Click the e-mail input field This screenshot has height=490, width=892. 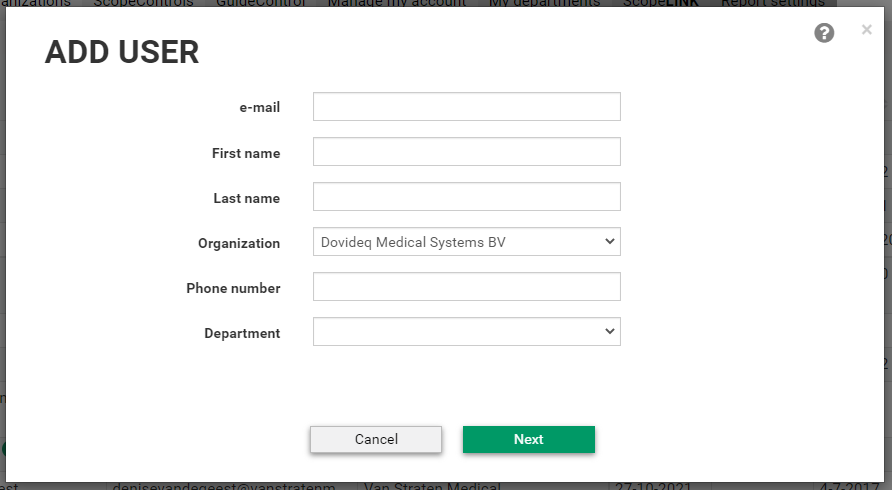[x=466, y=107]
